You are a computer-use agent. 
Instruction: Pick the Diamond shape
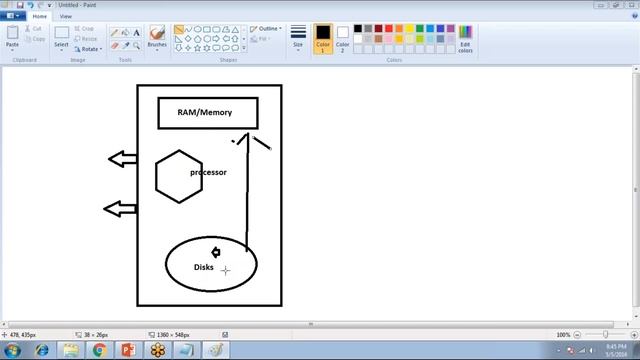[x=188, y=39]
